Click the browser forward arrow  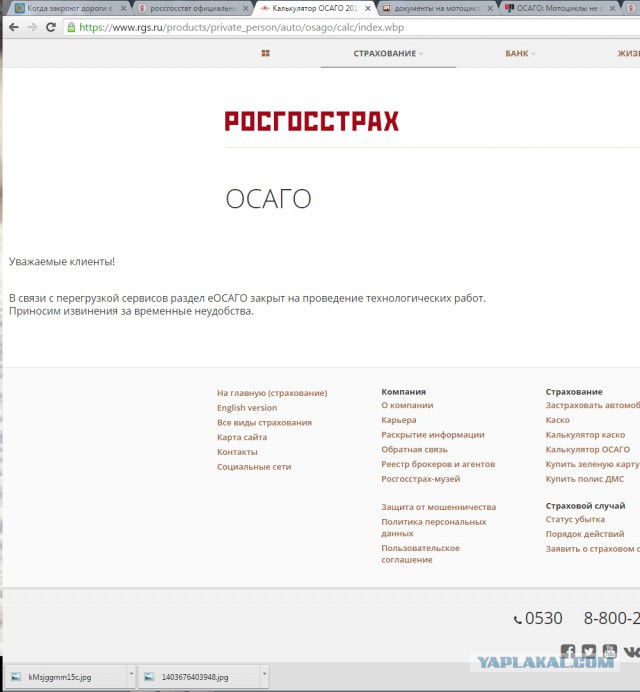point(32,27)
